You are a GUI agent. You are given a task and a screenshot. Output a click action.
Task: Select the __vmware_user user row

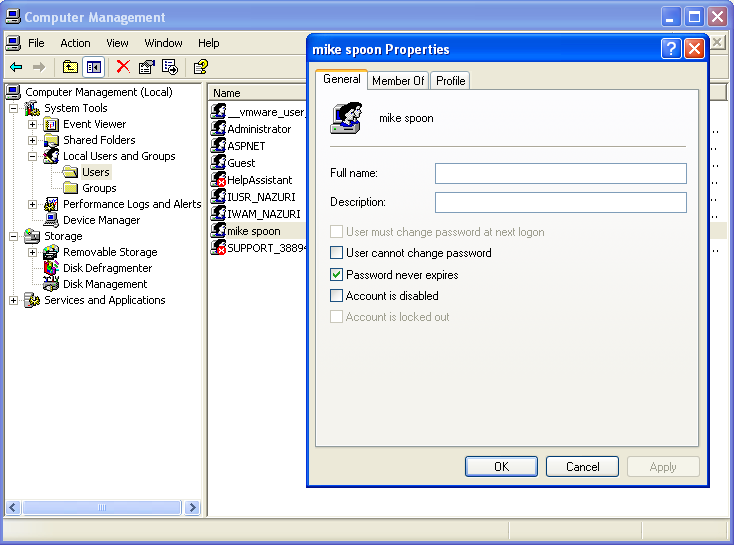[x=257, y=112]
